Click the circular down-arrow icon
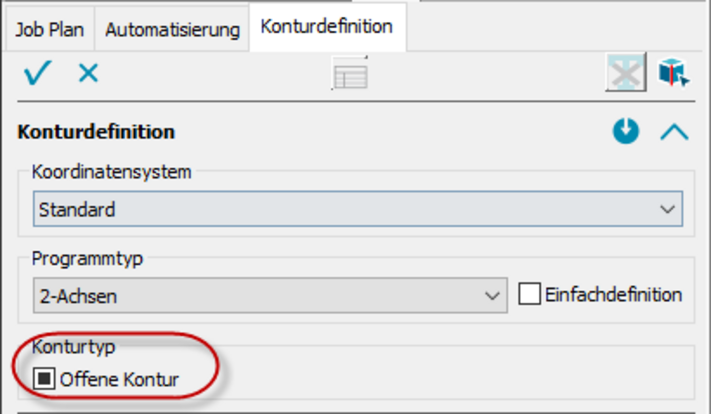This screenshot has width=711, height=414. (x=626, y=132)
